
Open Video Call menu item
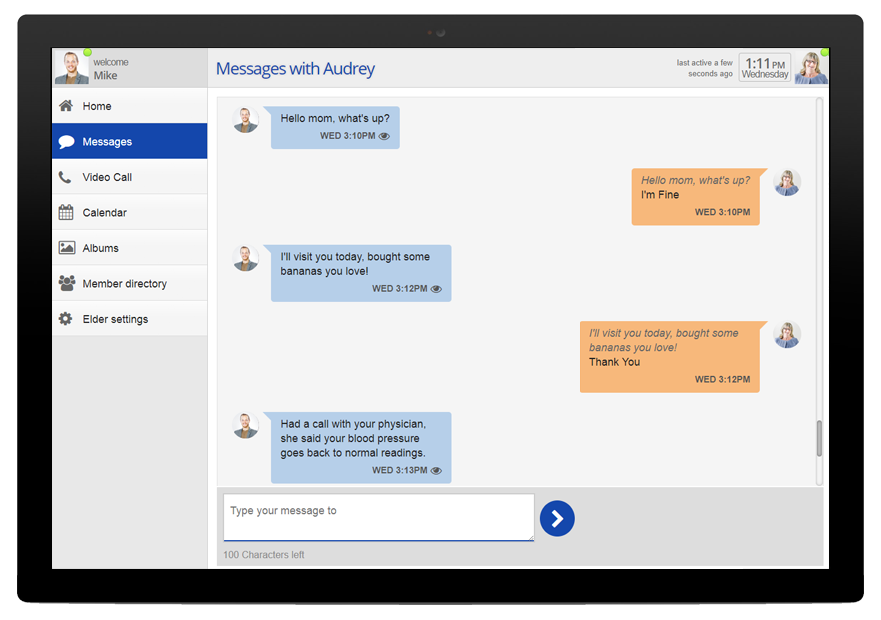(x=130, y=177)
